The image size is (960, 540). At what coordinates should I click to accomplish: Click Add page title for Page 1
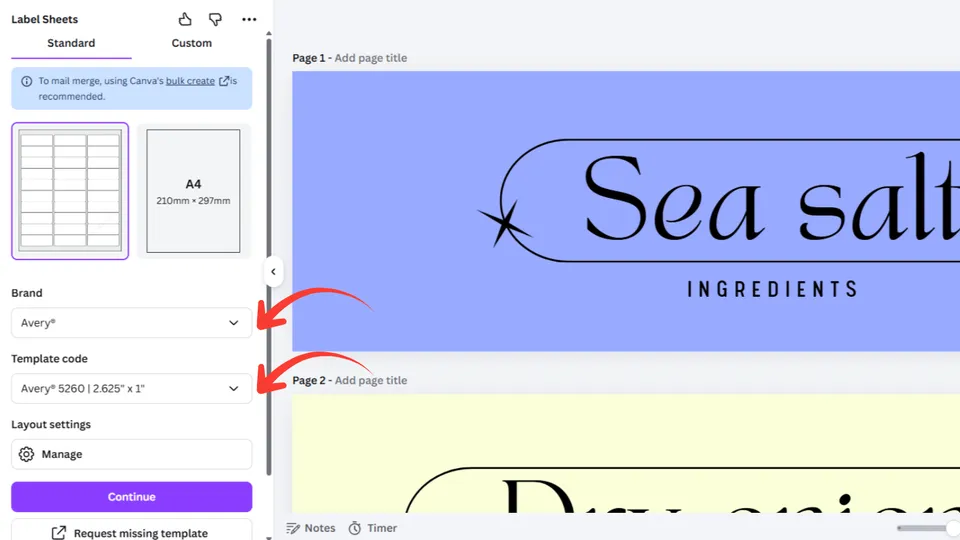tap(370, 58)
